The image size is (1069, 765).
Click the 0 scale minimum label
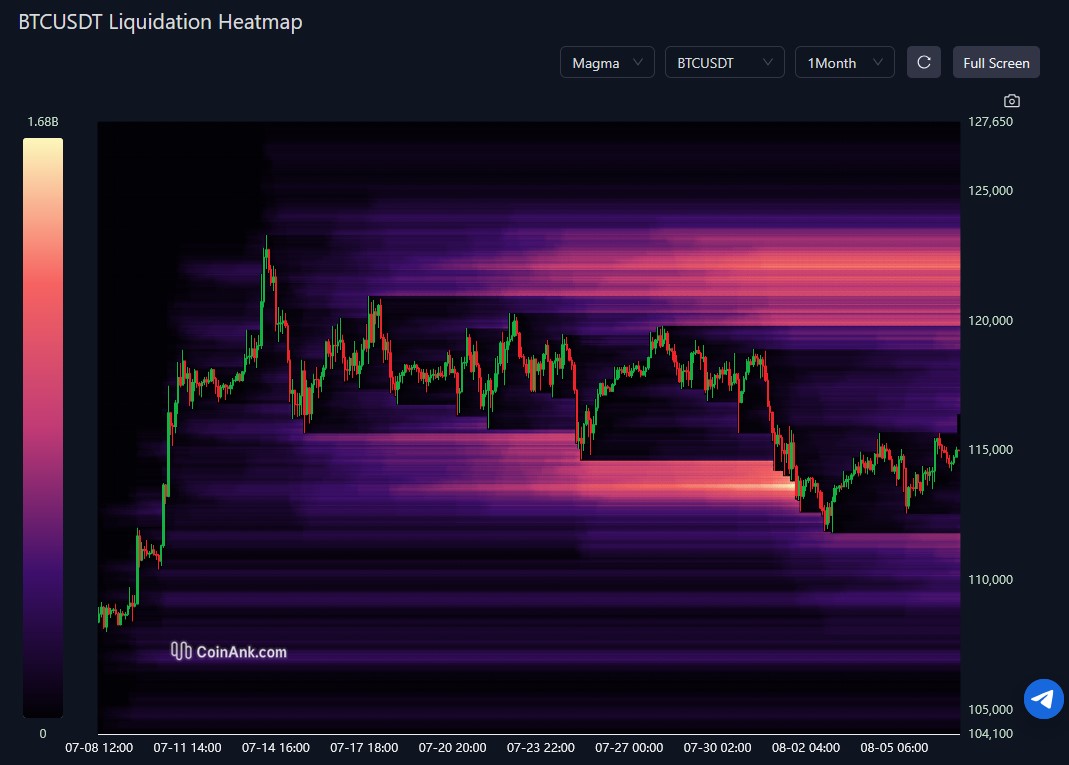(x=43, y=734)
